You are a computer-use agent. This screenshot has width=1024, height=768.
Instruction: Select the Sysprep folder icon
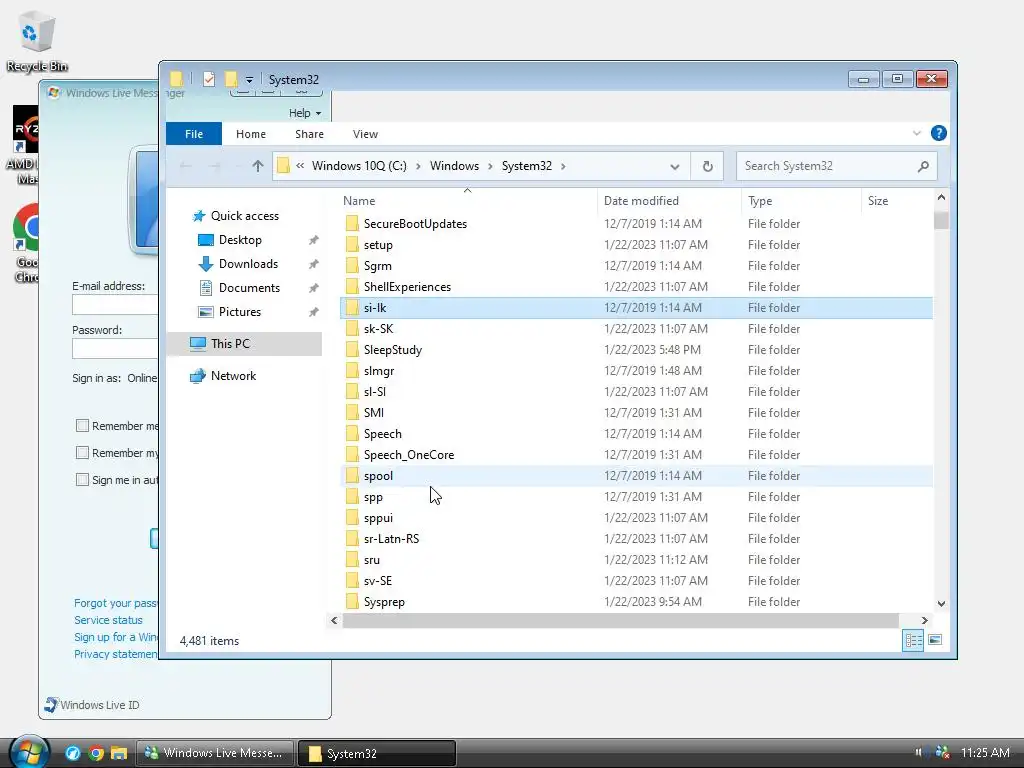pyautogui.click(x=352, y=601)
